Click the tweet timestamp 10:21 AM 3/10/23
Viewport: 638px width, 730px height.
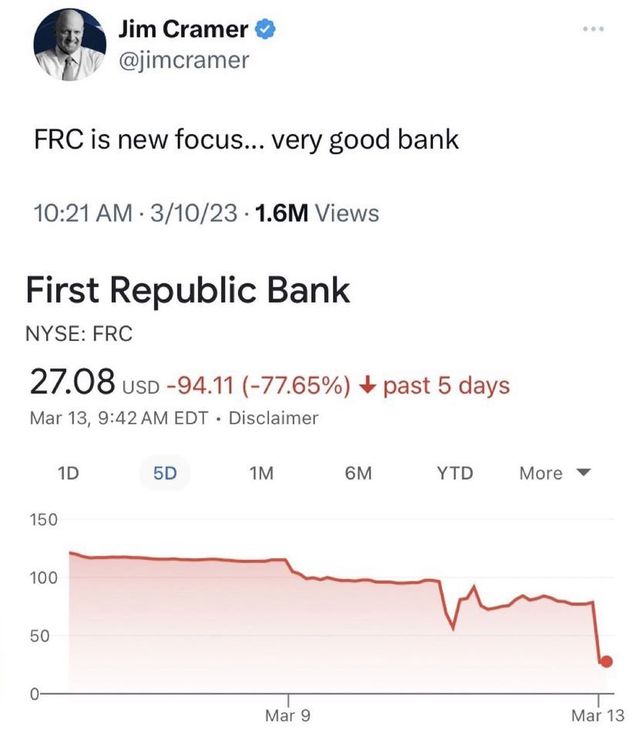click(x=135, y=213)
